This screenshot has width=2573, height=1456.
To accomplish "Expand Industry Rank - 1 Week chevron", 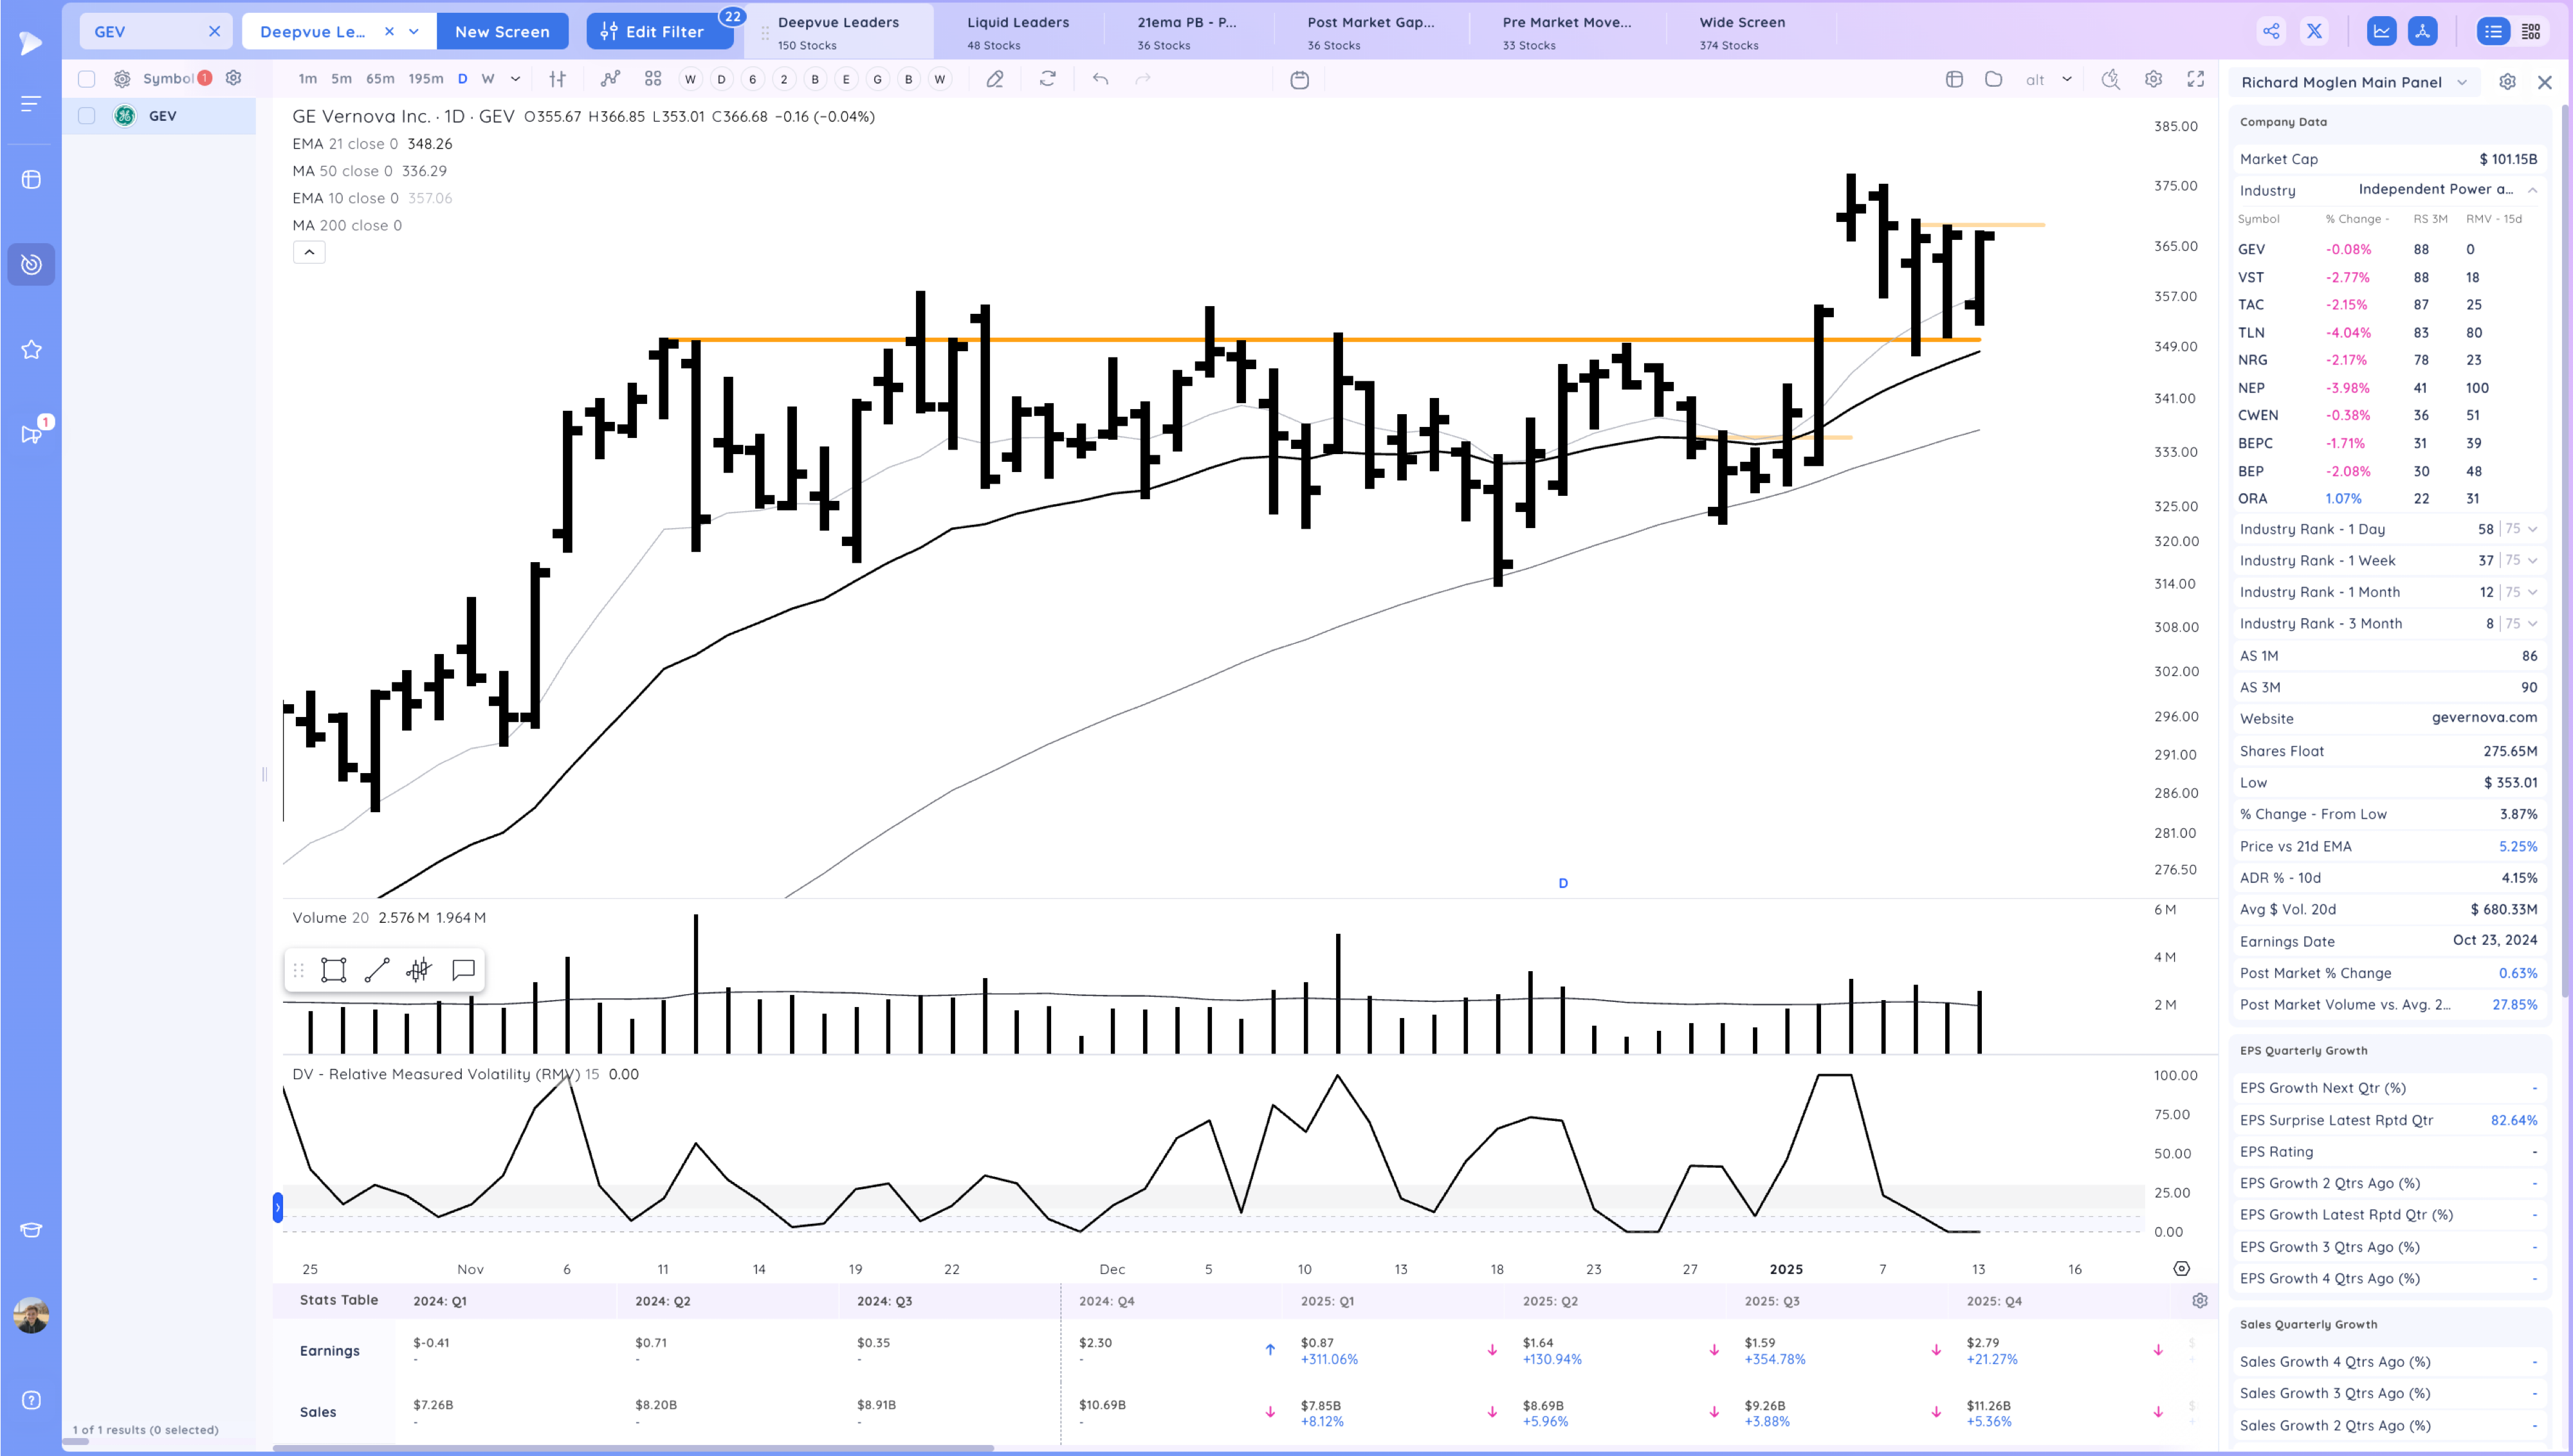I will (x=2532, y=561).
